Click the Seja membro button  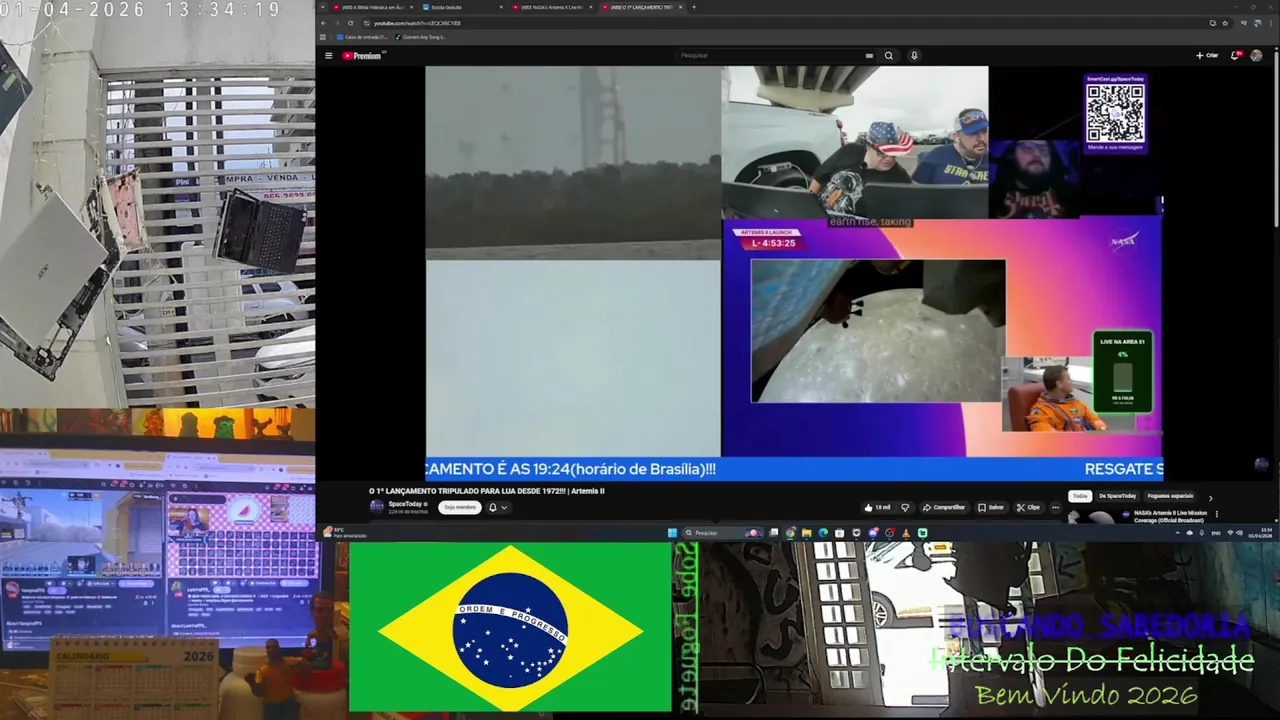coord(459,507)
